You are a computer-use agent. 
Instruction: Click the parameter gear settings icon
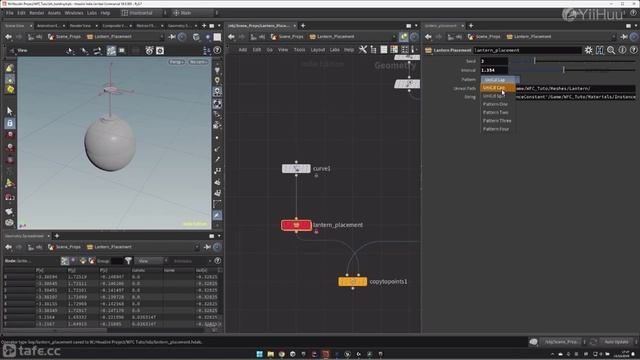tap(588, 50)
